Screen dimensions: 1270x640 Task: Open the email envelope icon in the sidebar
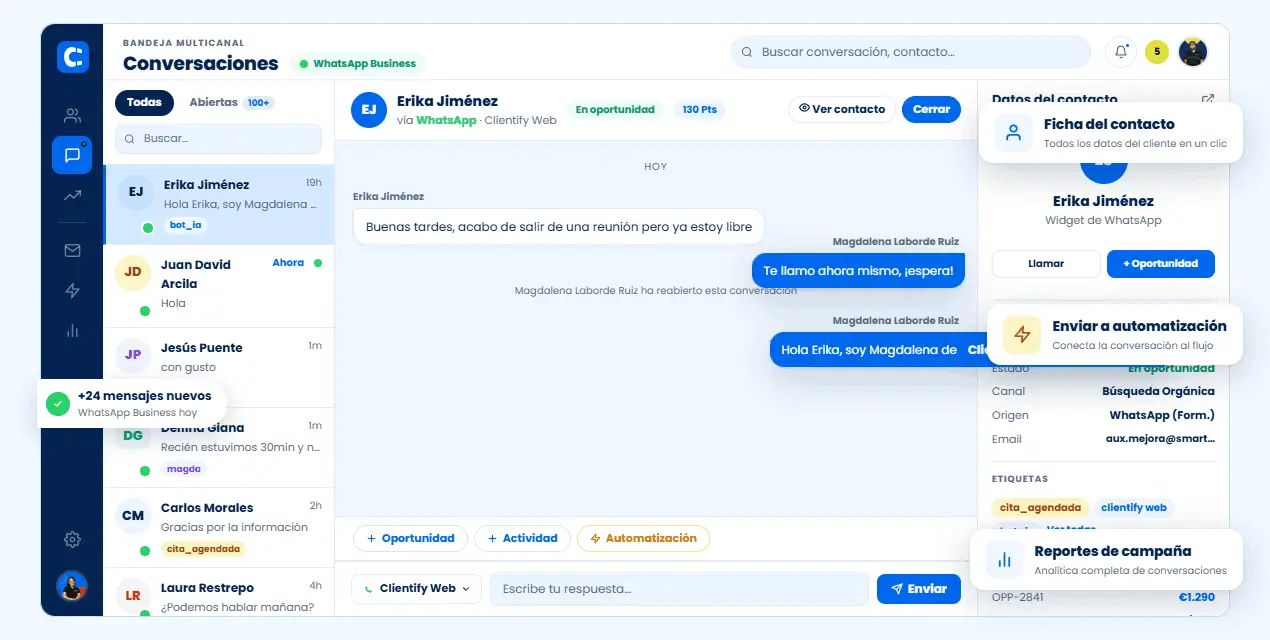[72, 251]
